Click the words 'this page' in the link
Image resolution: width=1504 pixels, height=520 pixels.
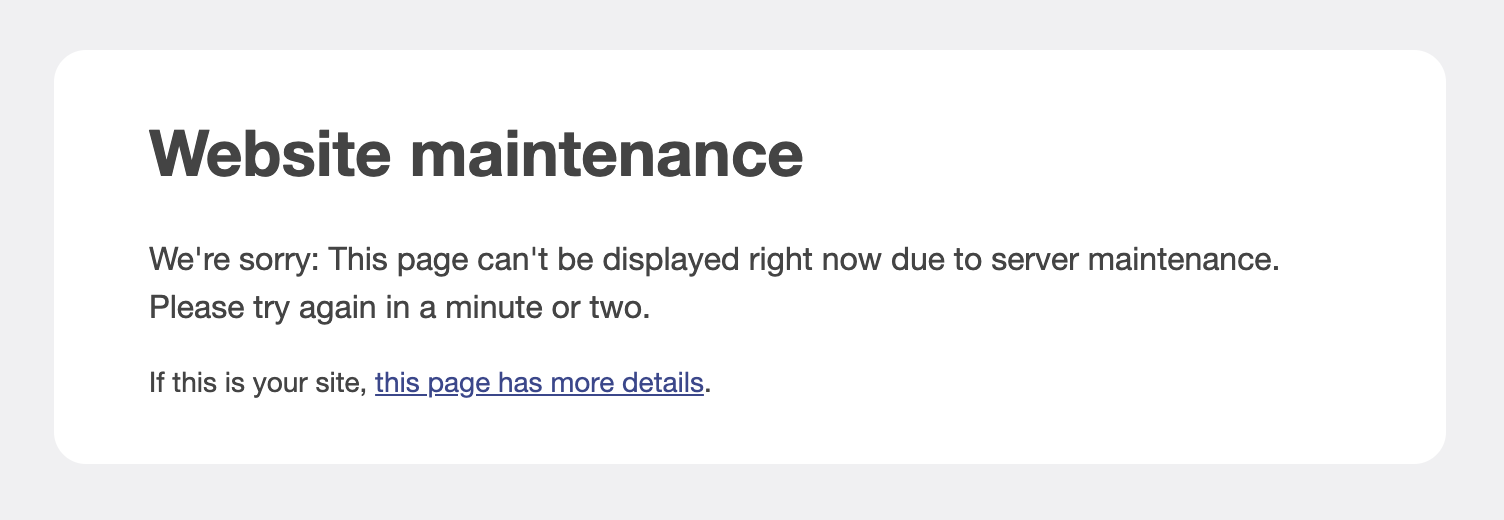(x=433, y=383)
